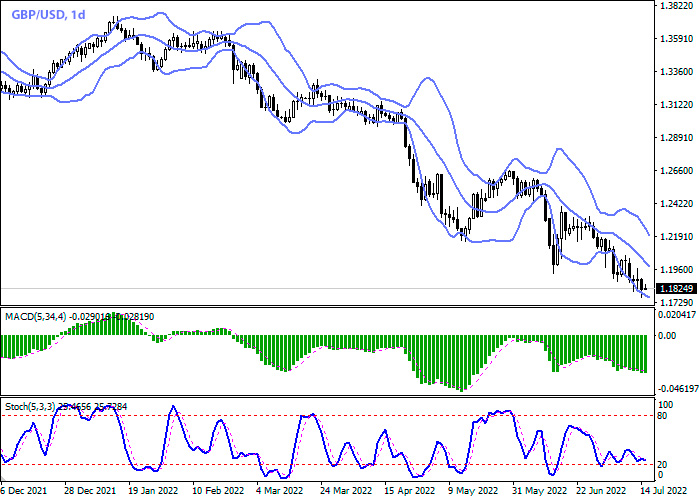Click the GBP/USD, 1d chart title

[x=48, y=15]
